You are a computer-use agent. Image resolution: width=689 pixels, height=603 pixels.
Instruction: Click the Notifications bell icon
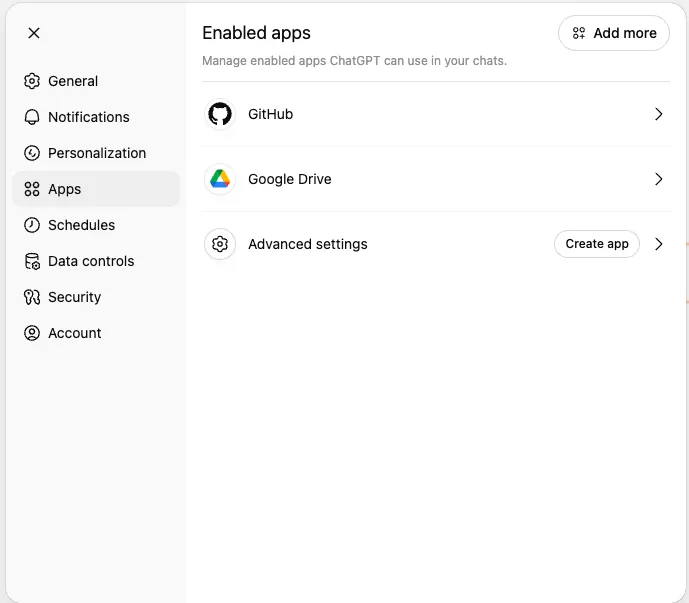32,117
